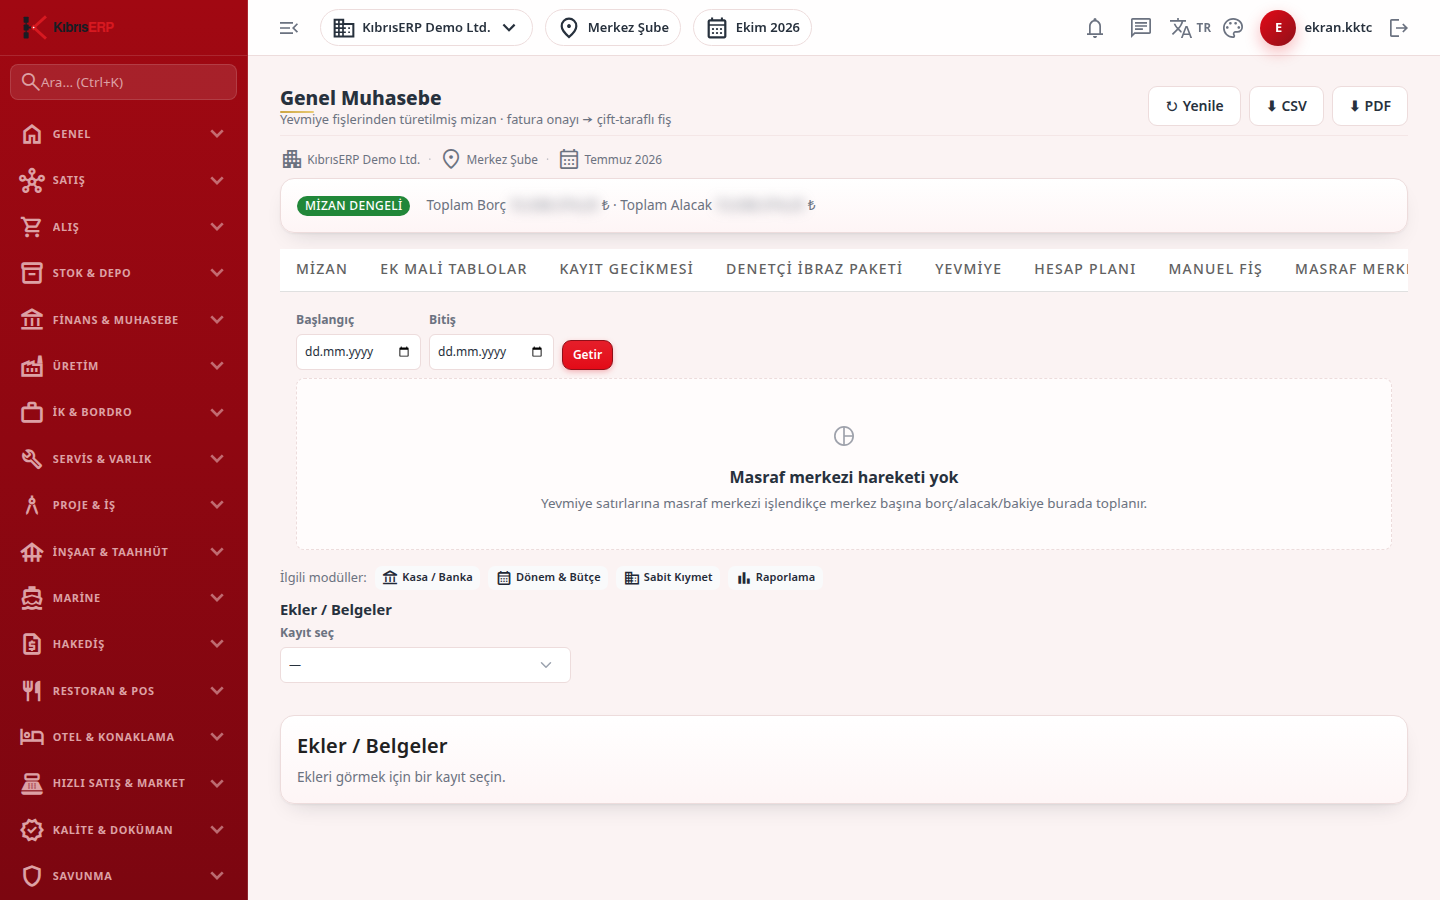Viewport: 1440px width, 900px height.
Task: Click the logout icon
Action: tap(1399, 28)
